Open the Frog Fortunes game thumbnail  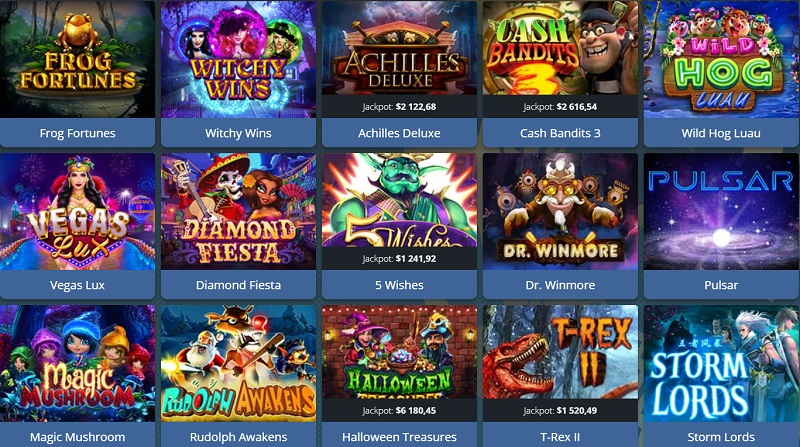78,59
